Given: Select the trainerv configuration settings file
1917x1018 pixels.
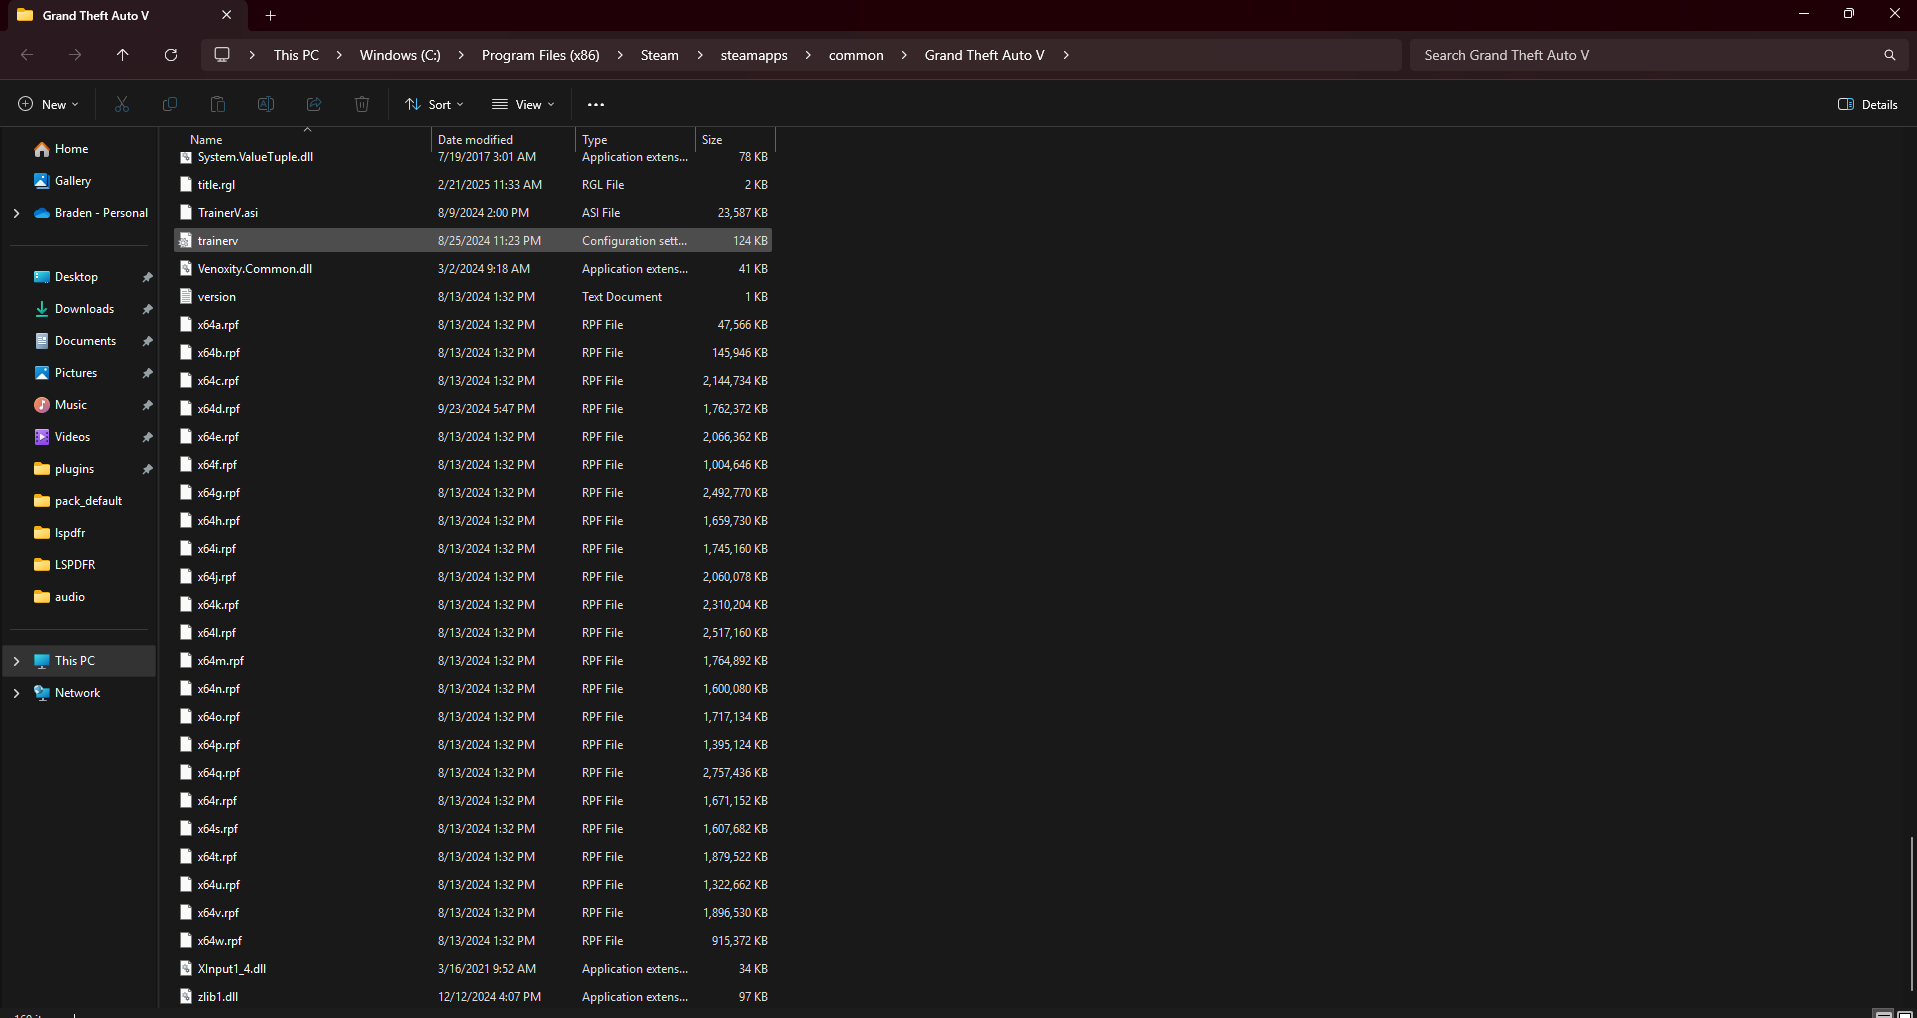Looking at the screenshot, I should [x=473, y=241].
